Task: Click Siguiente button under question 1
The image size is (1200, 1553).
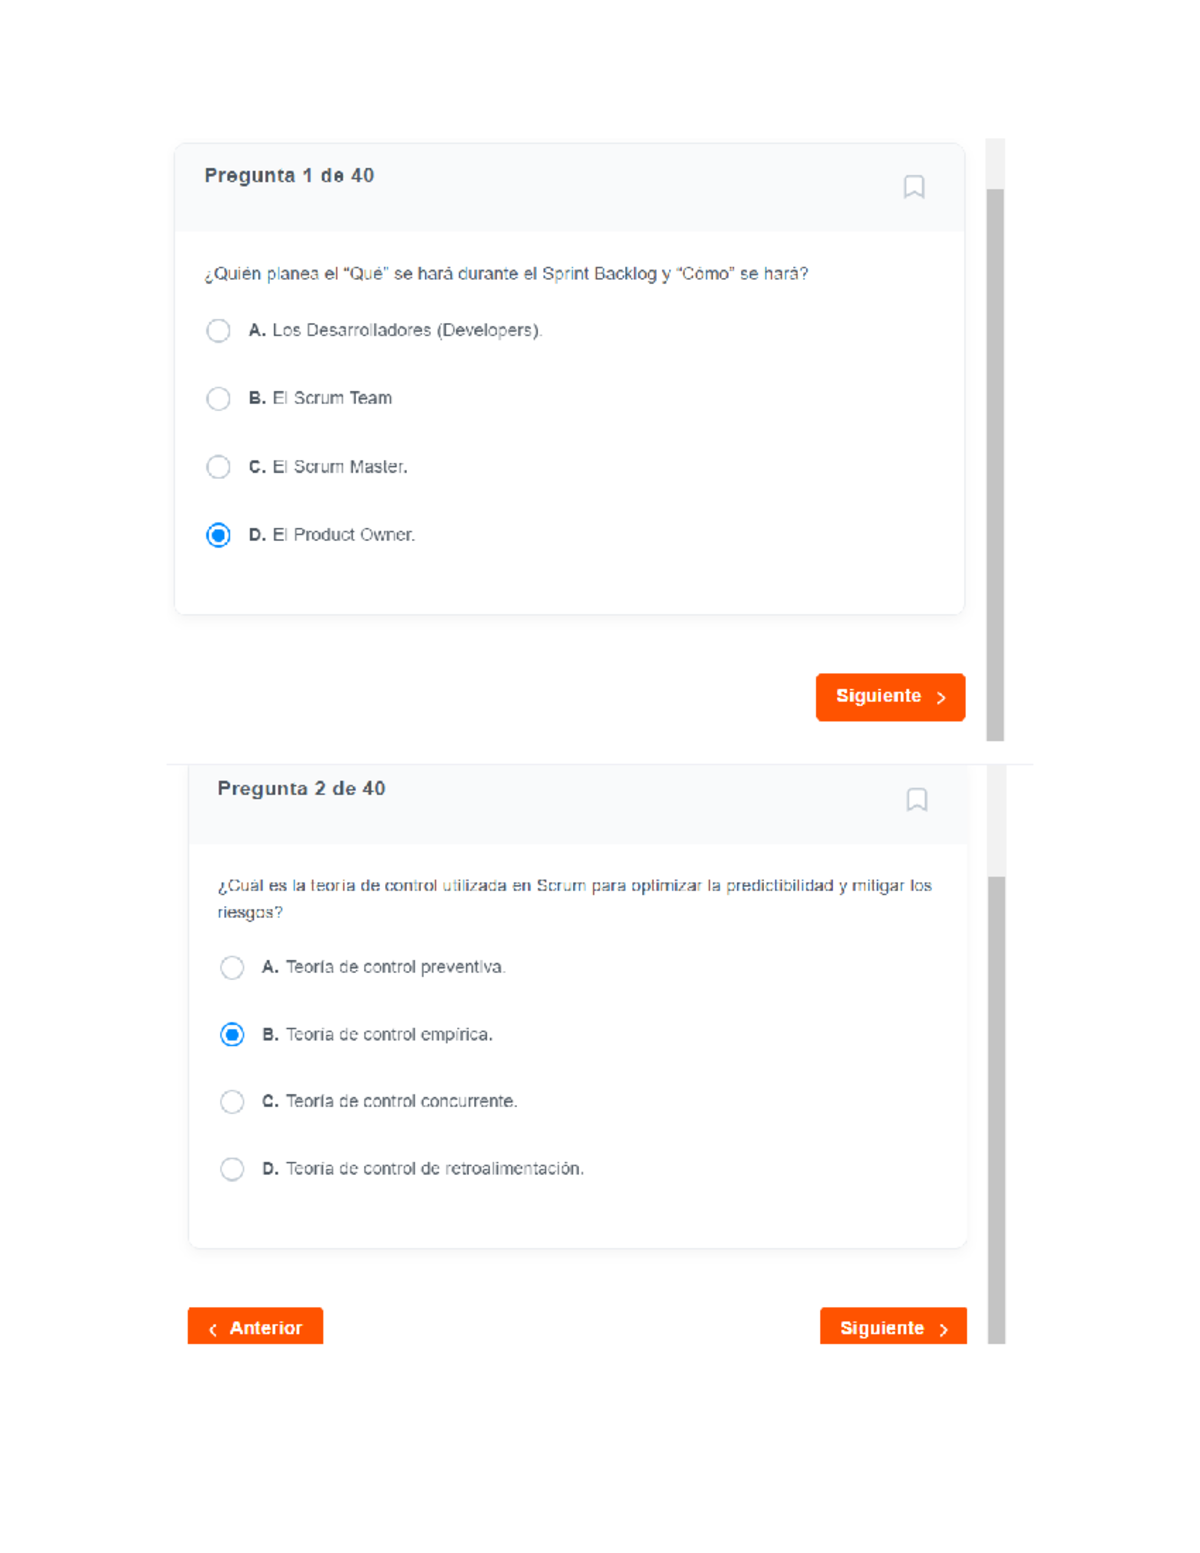Action: point(889,697)
